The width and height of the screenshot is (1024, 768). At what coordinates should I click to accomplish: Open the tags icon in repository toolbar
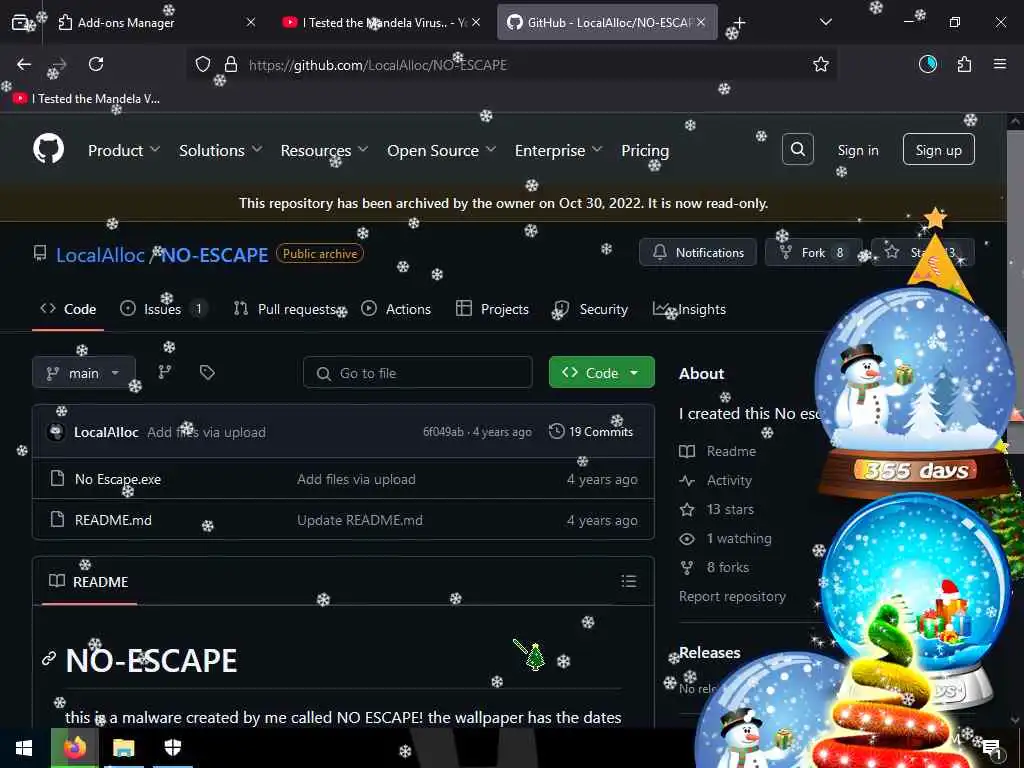click(207, 372)
